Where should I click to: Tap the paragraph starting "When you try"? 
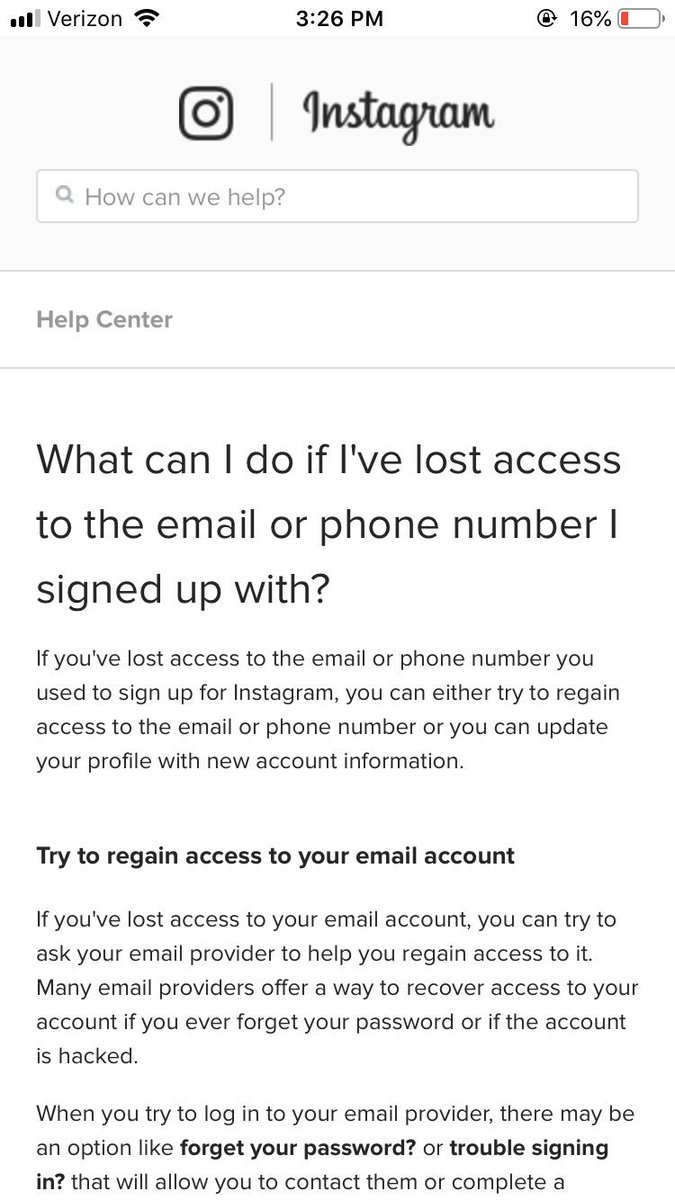pos(336,1148)
